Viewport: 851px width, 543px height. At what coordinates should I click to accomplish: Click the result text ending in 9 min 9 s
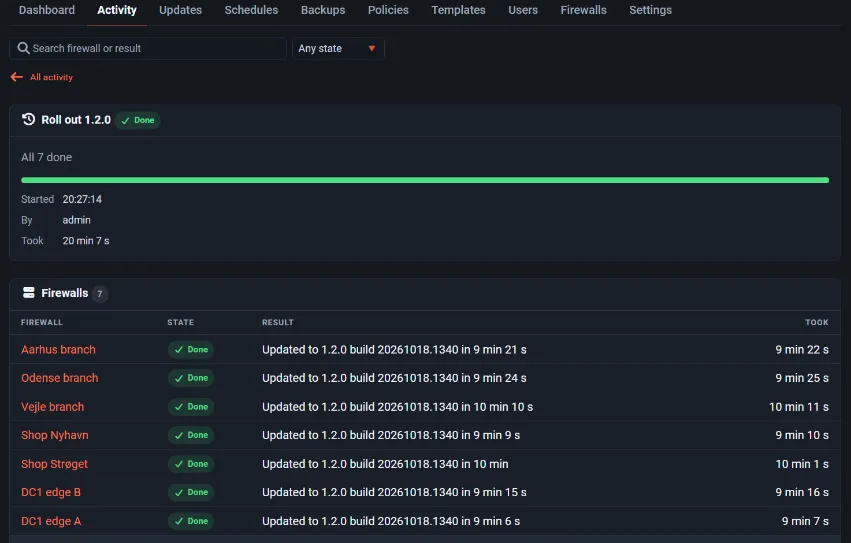[391, 435]
